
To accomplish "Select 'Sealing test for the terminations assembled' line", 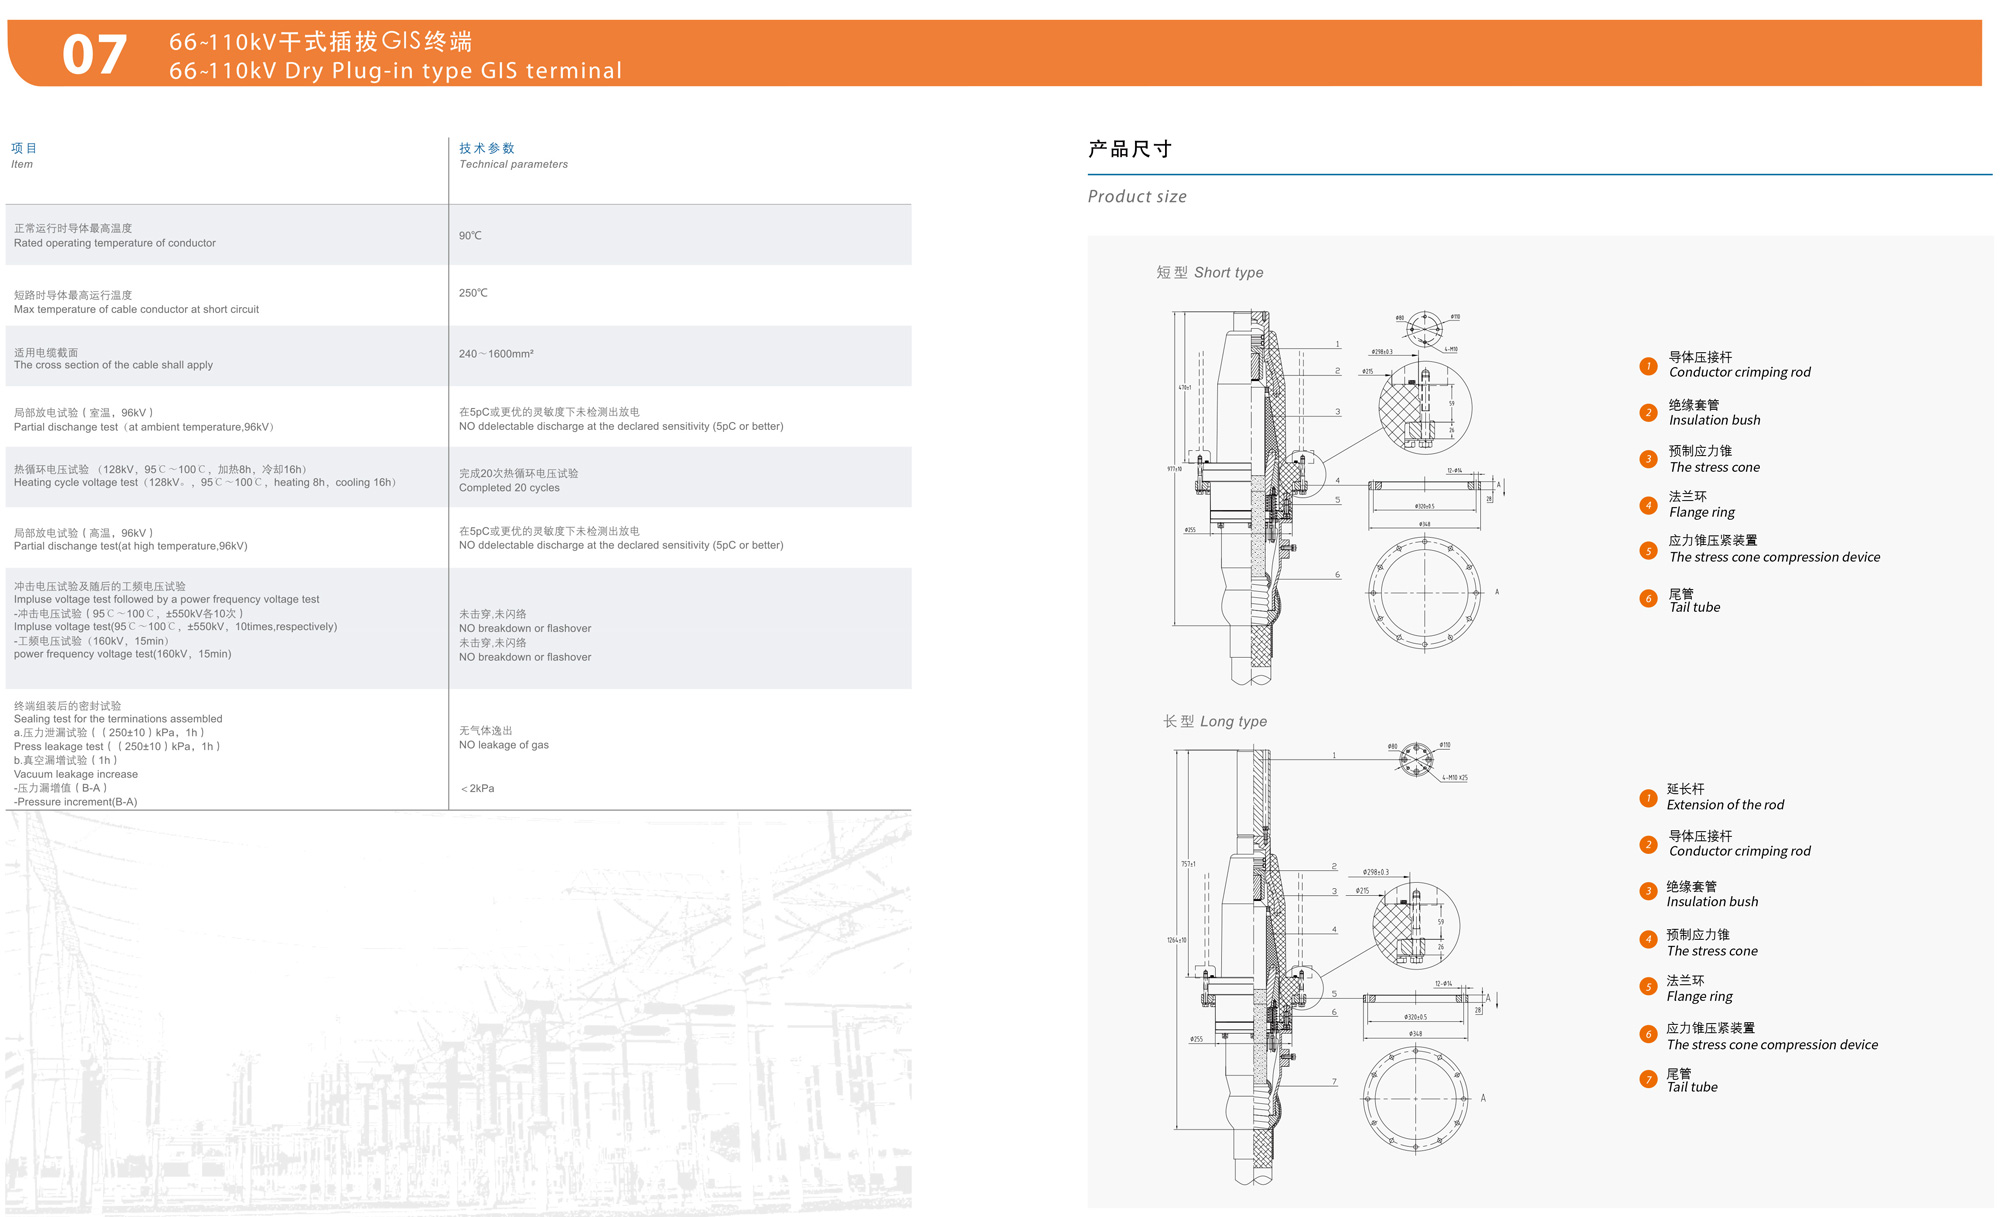I will pos(118,719).
